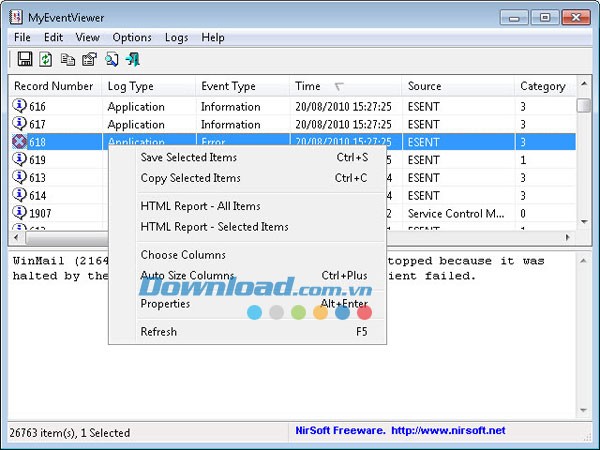
Task: Click Refresh in the context menu
Action: [247, 332]
